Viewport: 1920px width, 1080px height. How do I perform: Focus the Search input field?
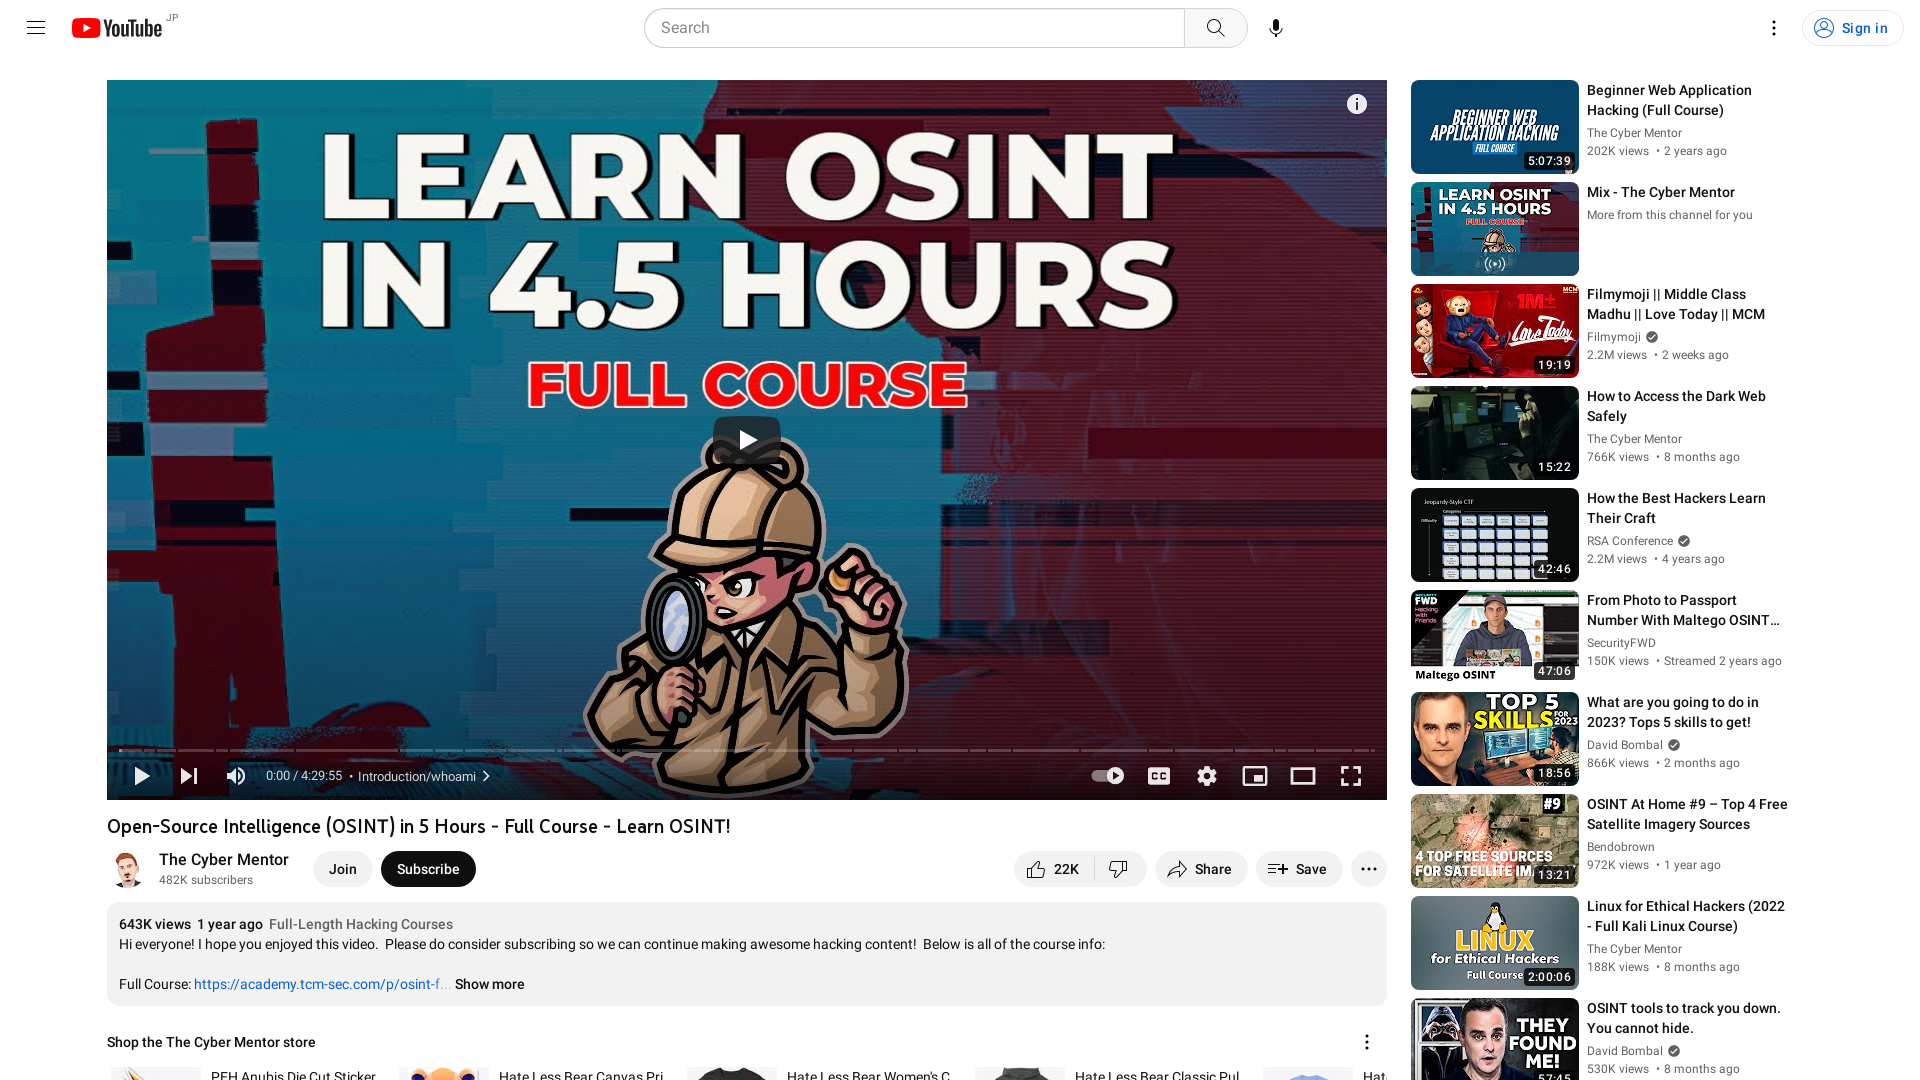(914, 28)
